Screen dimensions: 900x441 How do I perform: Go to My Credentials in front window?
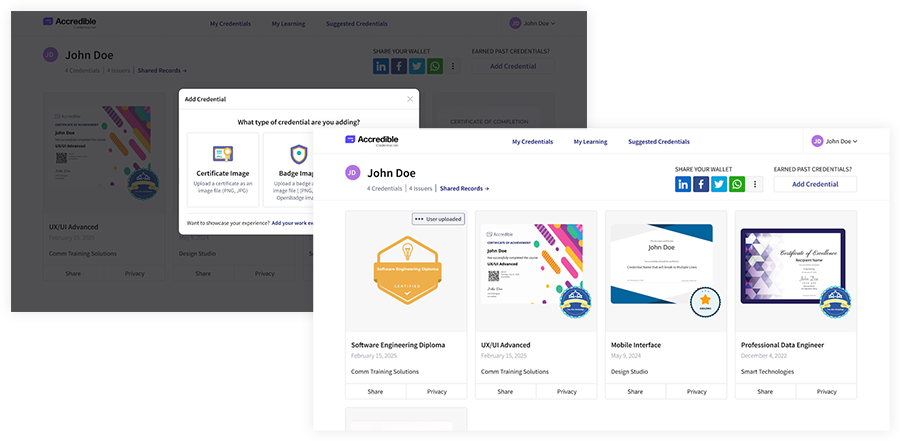click(533, 141)
